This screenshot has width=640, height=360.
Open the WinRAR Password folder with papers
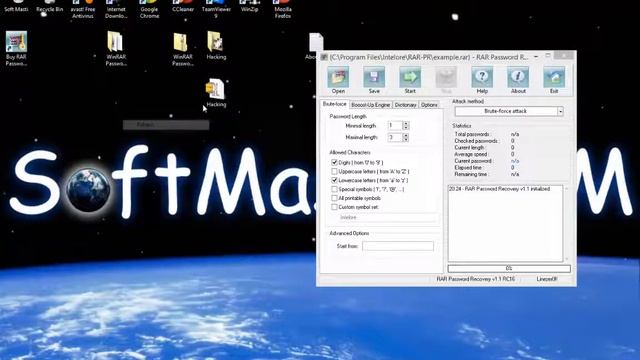116,49
